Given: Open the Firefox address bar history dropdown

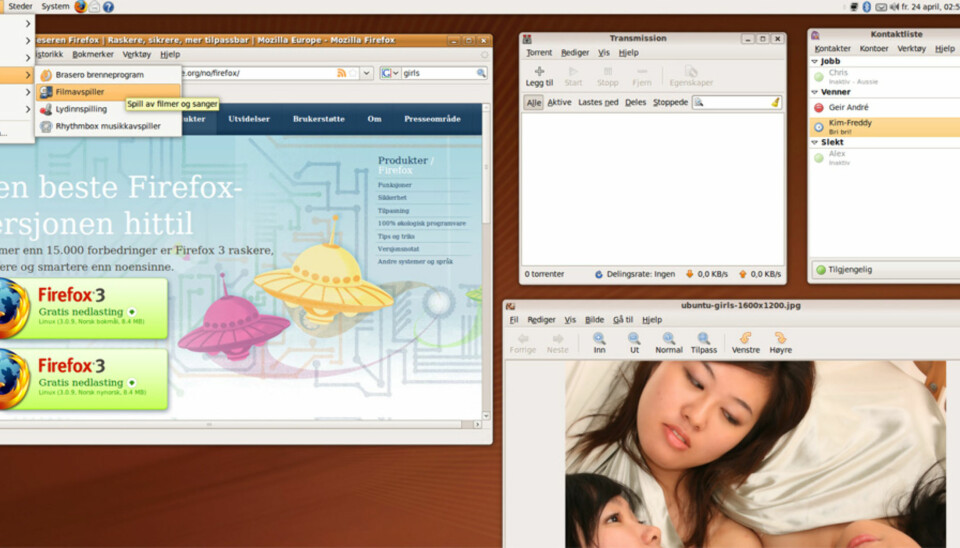Looking at the screenshot, I should 366,73.
